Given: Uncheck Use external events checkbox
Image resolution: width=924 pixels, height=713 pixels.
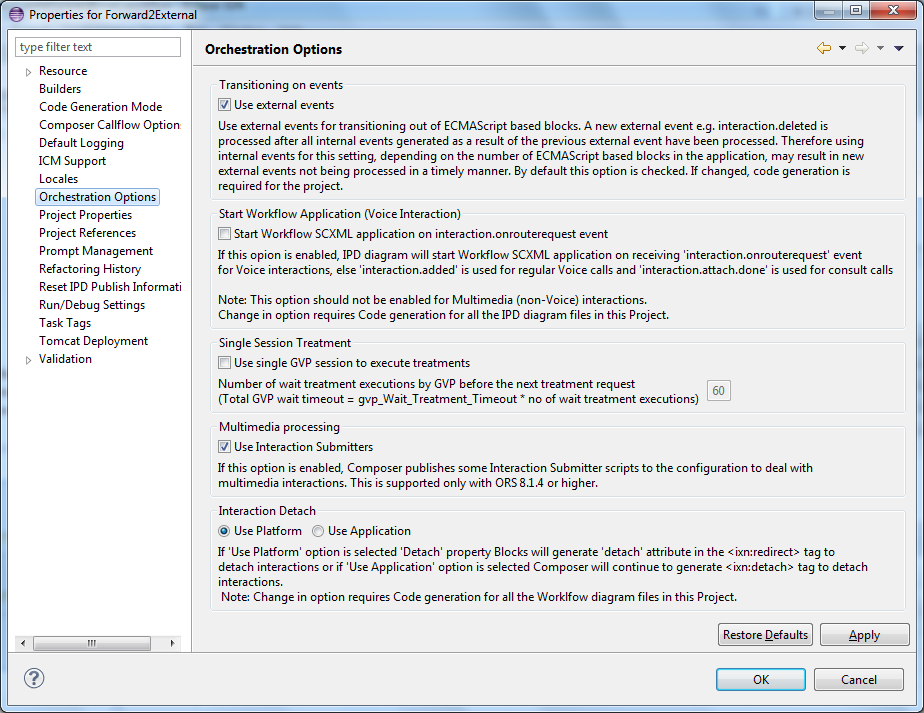Looking at the screenshot, I should point(225,105).
